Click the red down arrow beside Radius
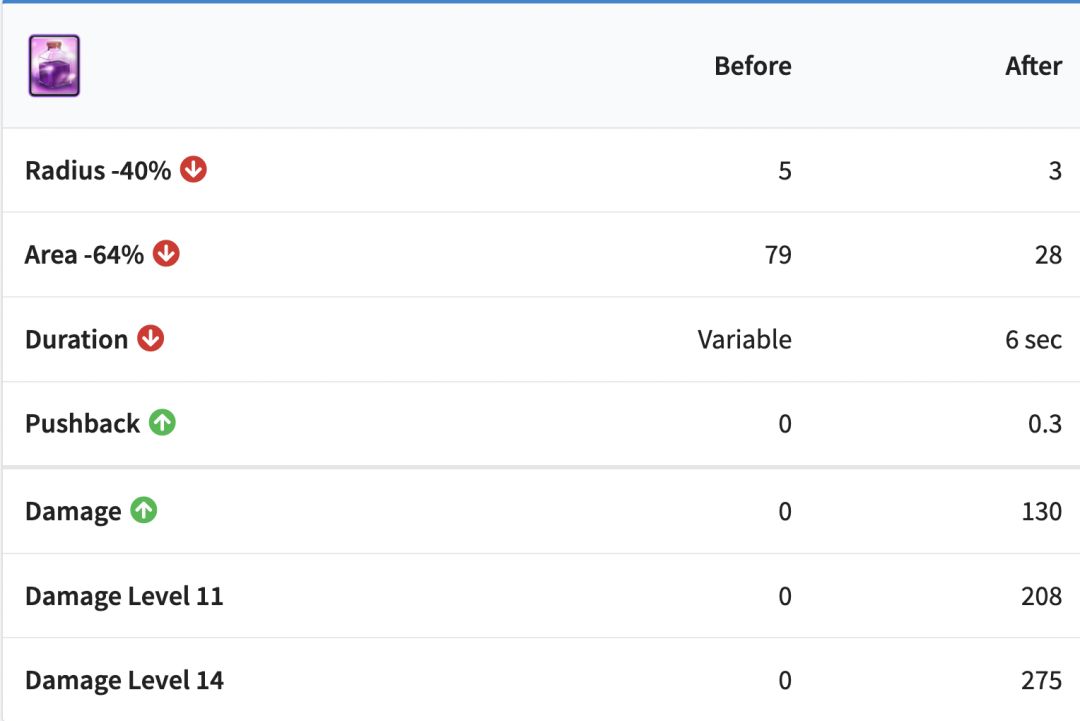The image size is (1080, 721). pos(193,170)
